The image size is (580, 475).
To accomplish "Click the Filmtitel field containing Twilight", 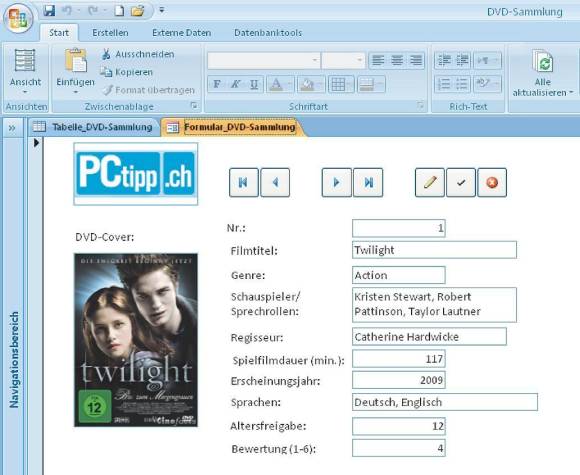I will 434,250.
